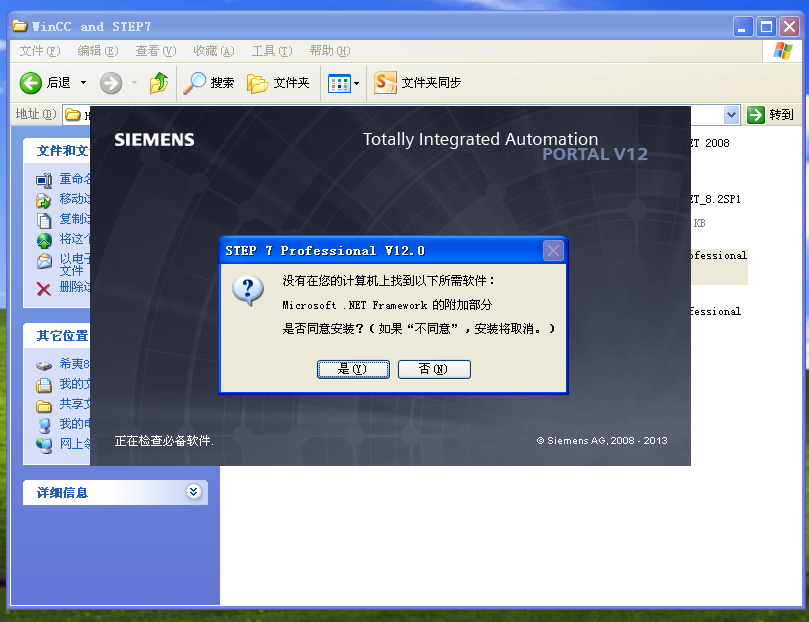Close the STEP 7 Professional dialog

(553, 251)
